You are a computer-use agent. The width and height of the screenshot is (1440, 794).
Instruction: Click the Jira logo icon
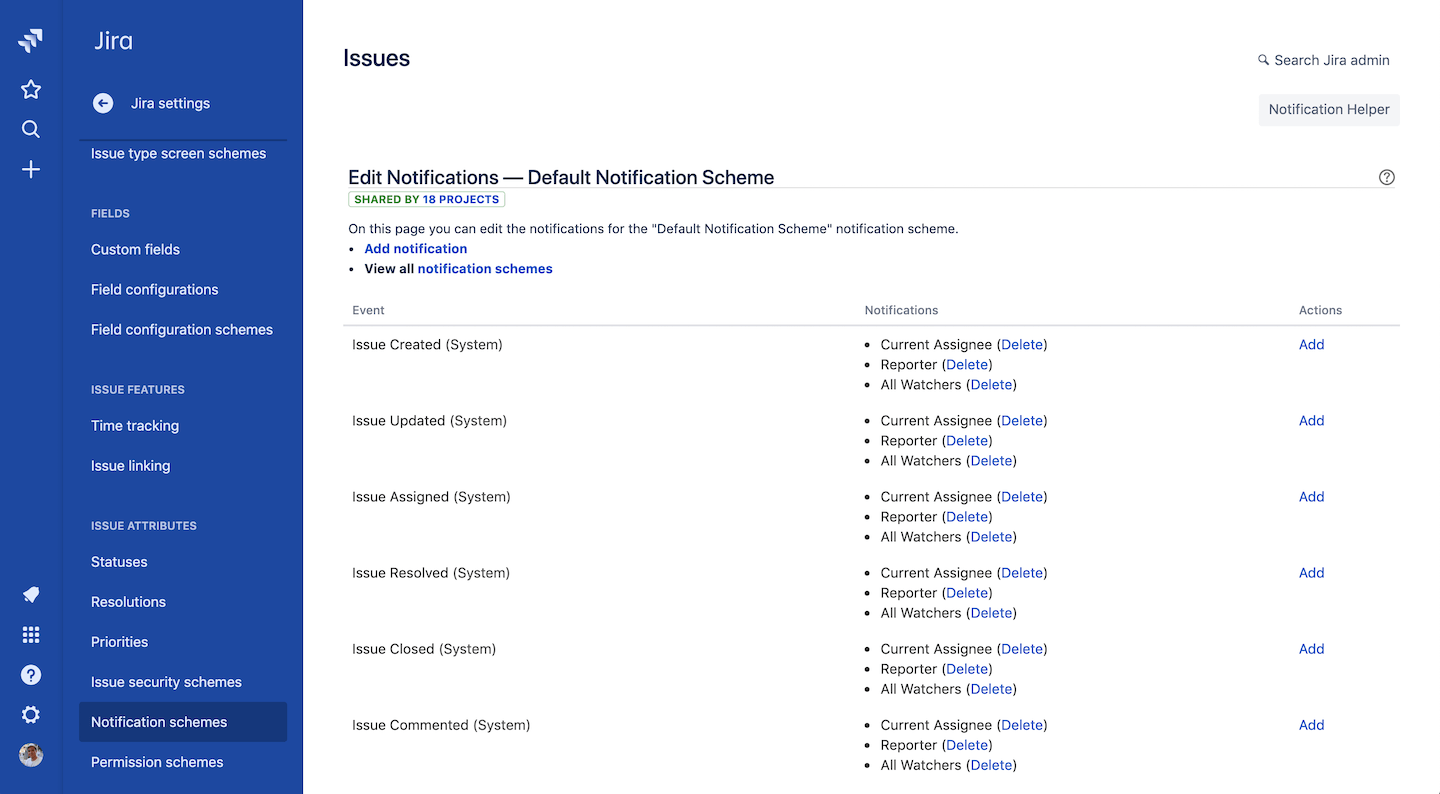click(x=31, y=41)
